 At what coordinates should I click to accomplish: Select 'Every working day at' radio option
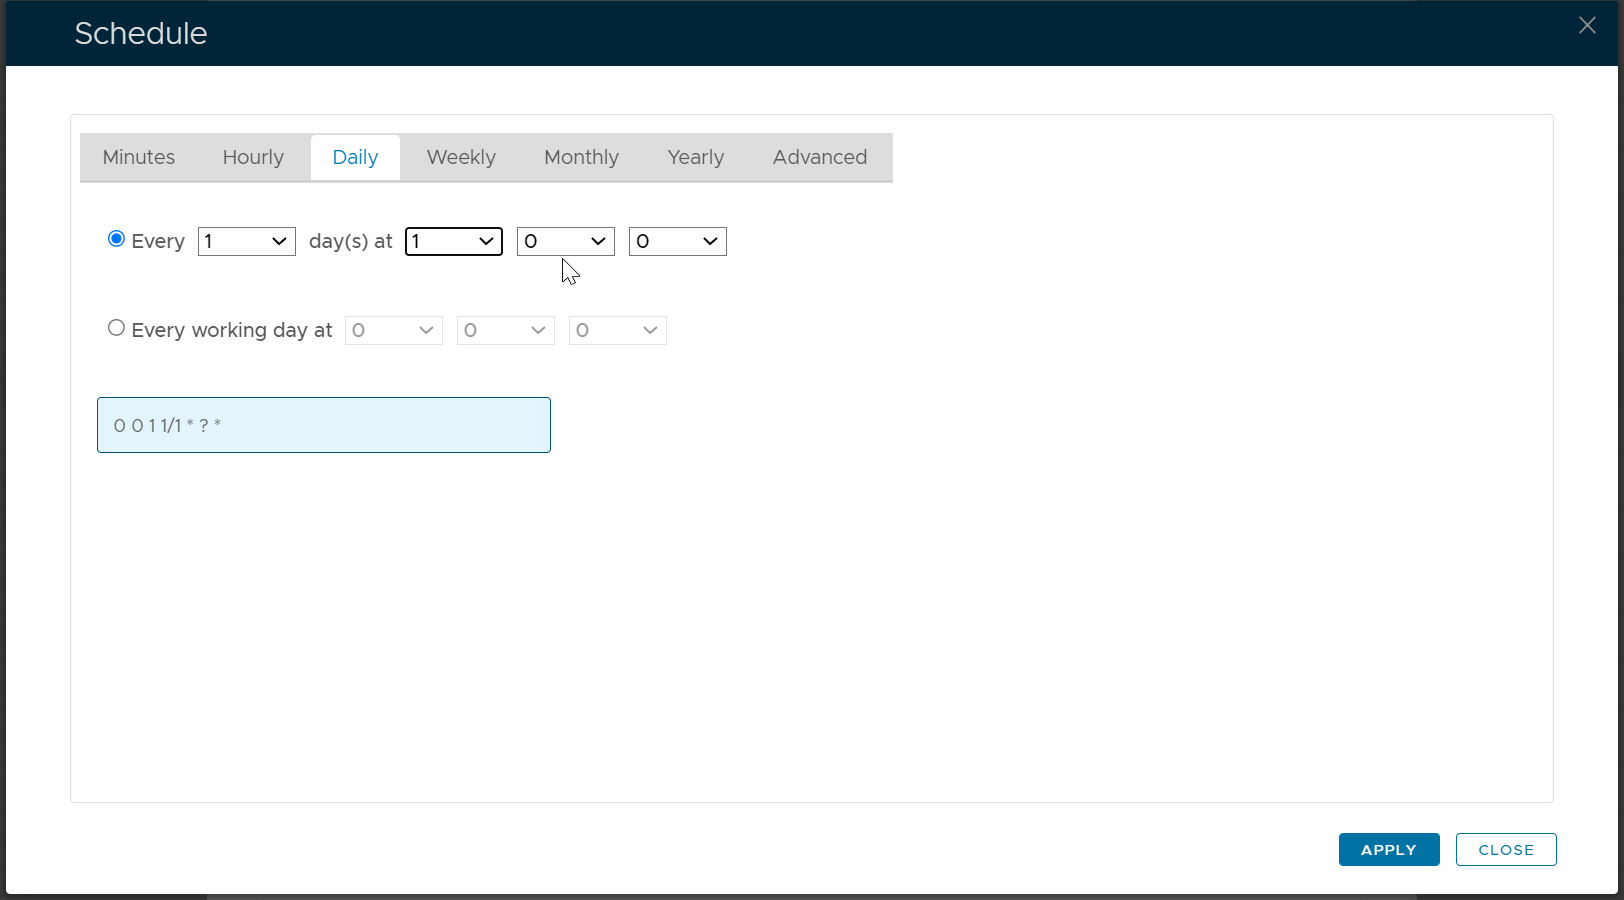point(116,328)
